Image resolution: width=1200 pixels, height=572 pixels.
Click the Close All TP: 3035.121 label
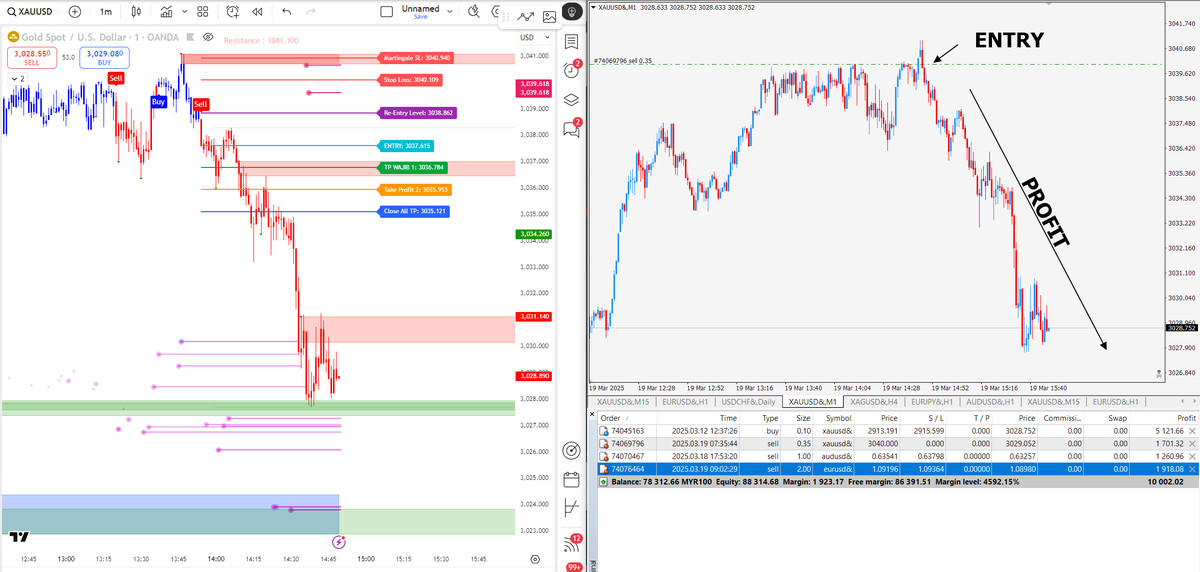(413, 211)
